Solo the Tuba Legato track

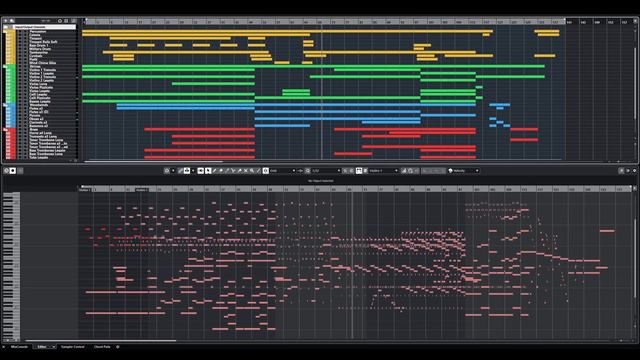point(25,157)
